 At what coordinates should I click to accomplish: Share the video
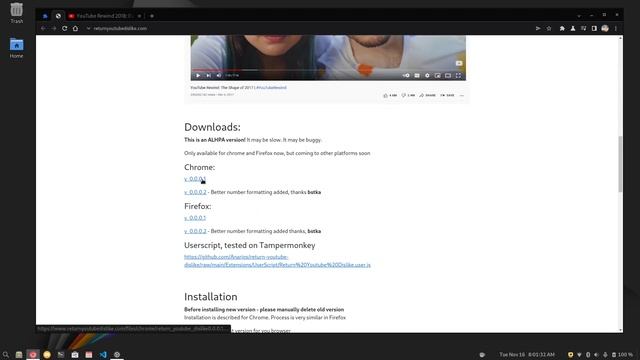(x=427, y=95)
